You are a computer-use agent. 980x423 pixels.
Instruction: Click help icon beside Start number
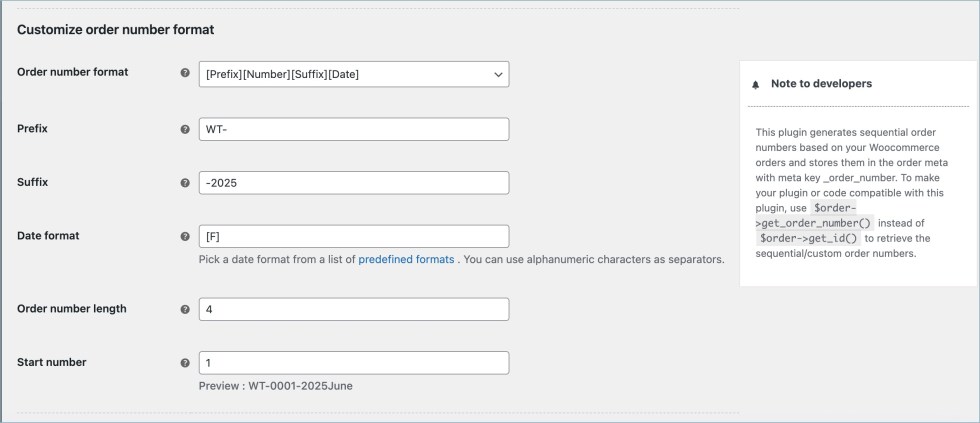coord(185,363)
